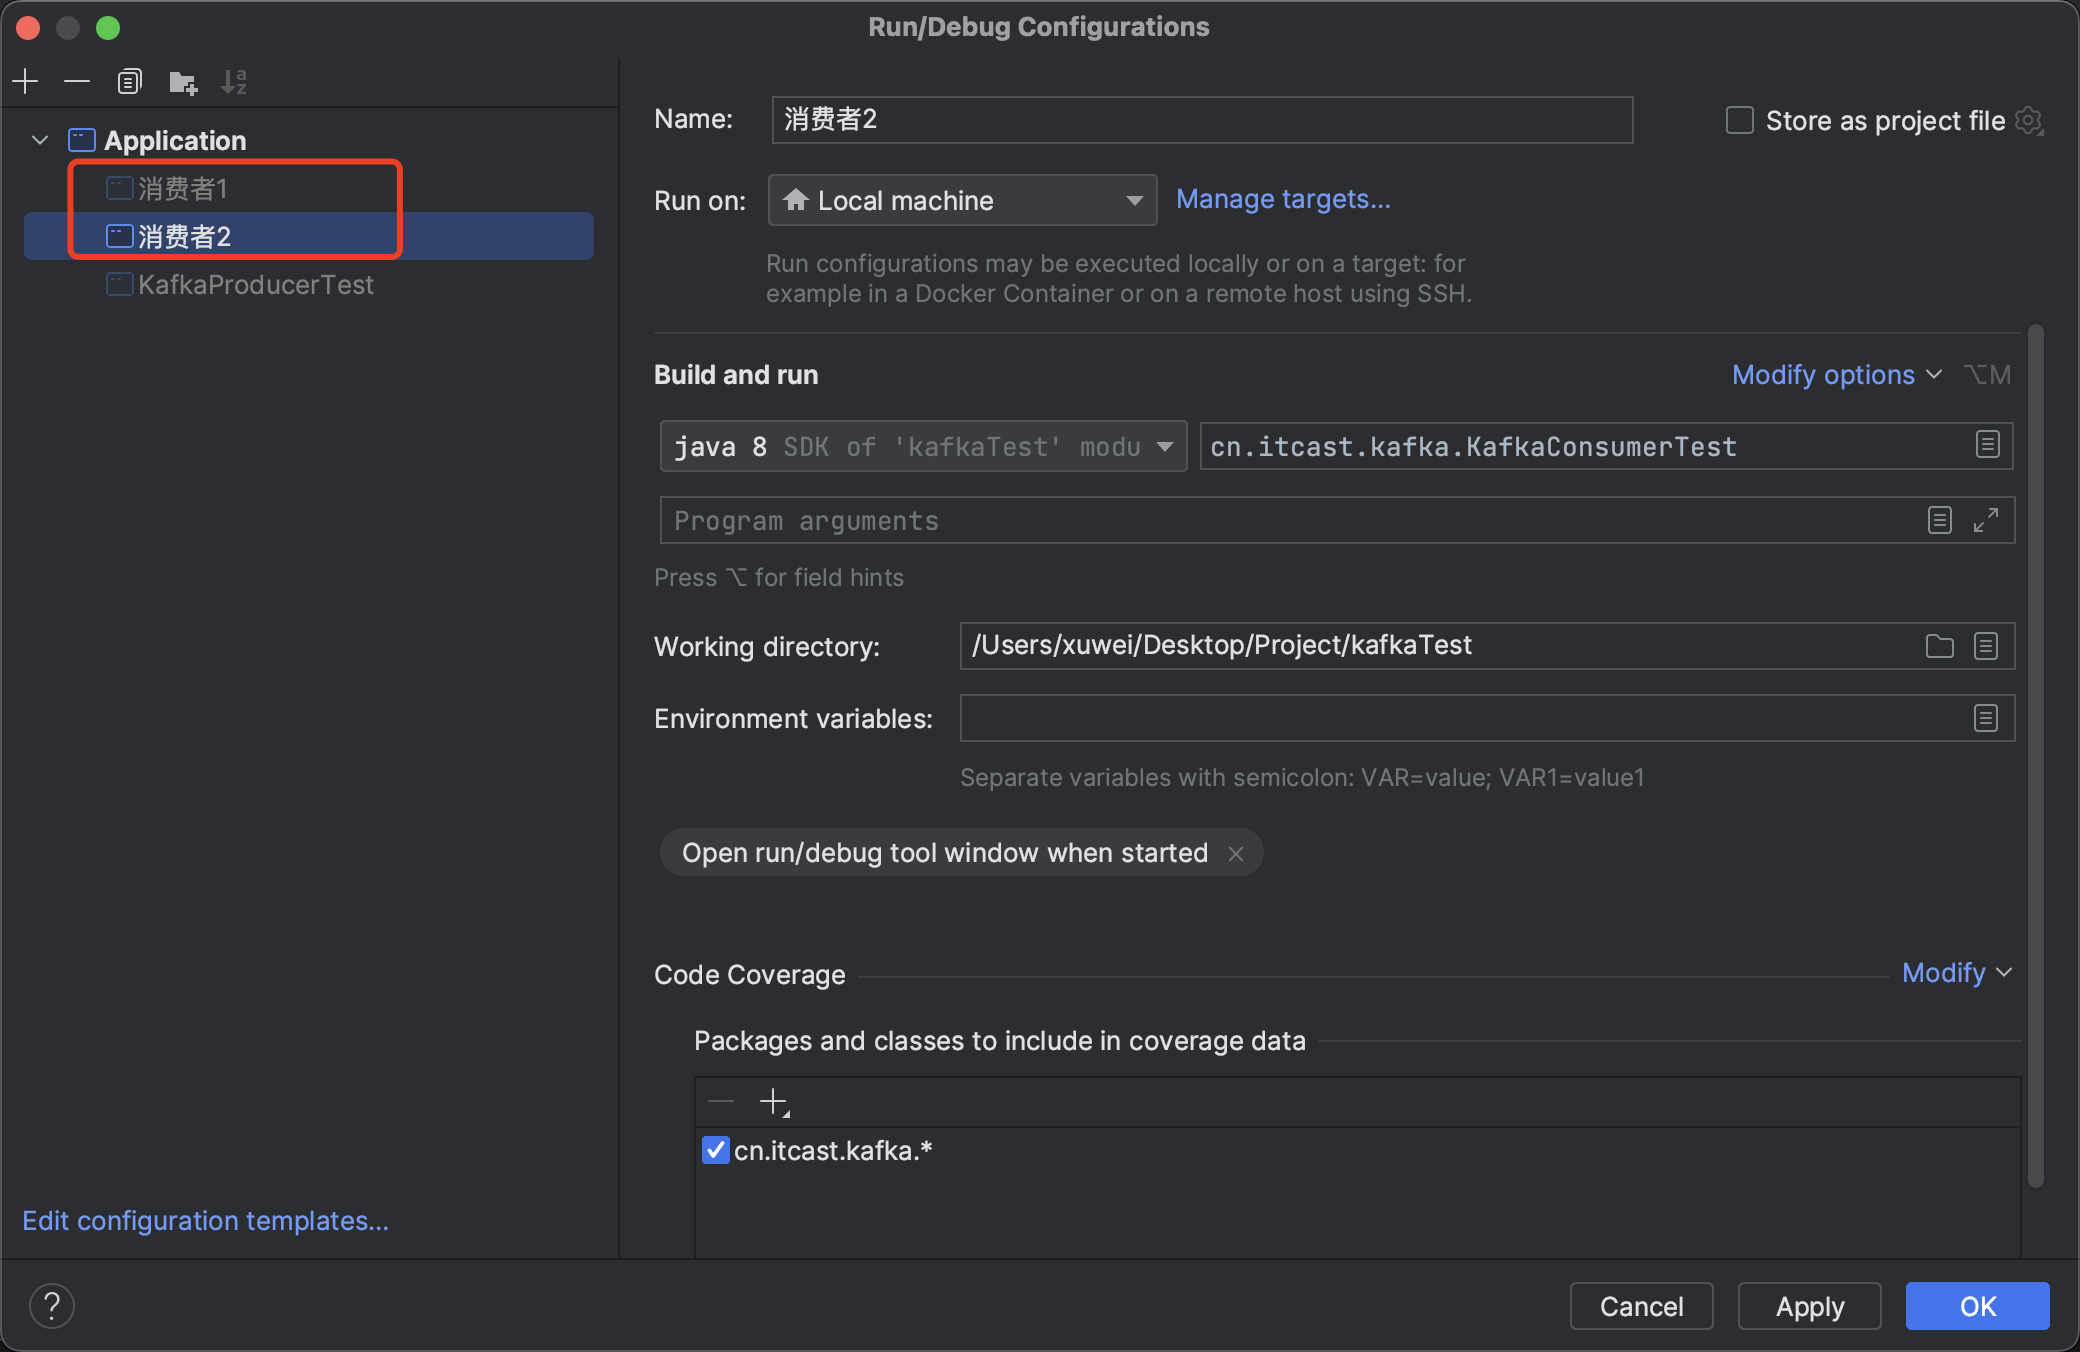This screenshot has height=1352, width=2080.
Task: Expand the Program arguments field
Action: pos(1985,520)
